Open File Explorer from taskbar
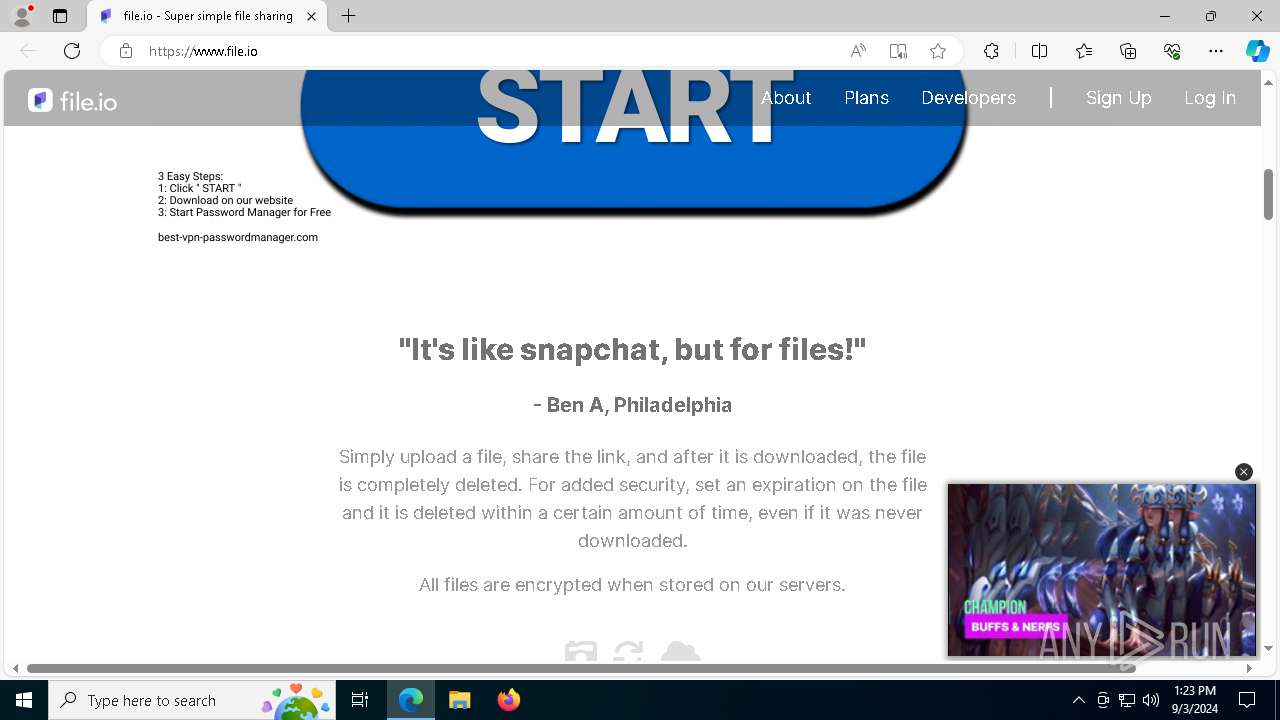Screen dimensions: 1280x720 click(459, 700)
